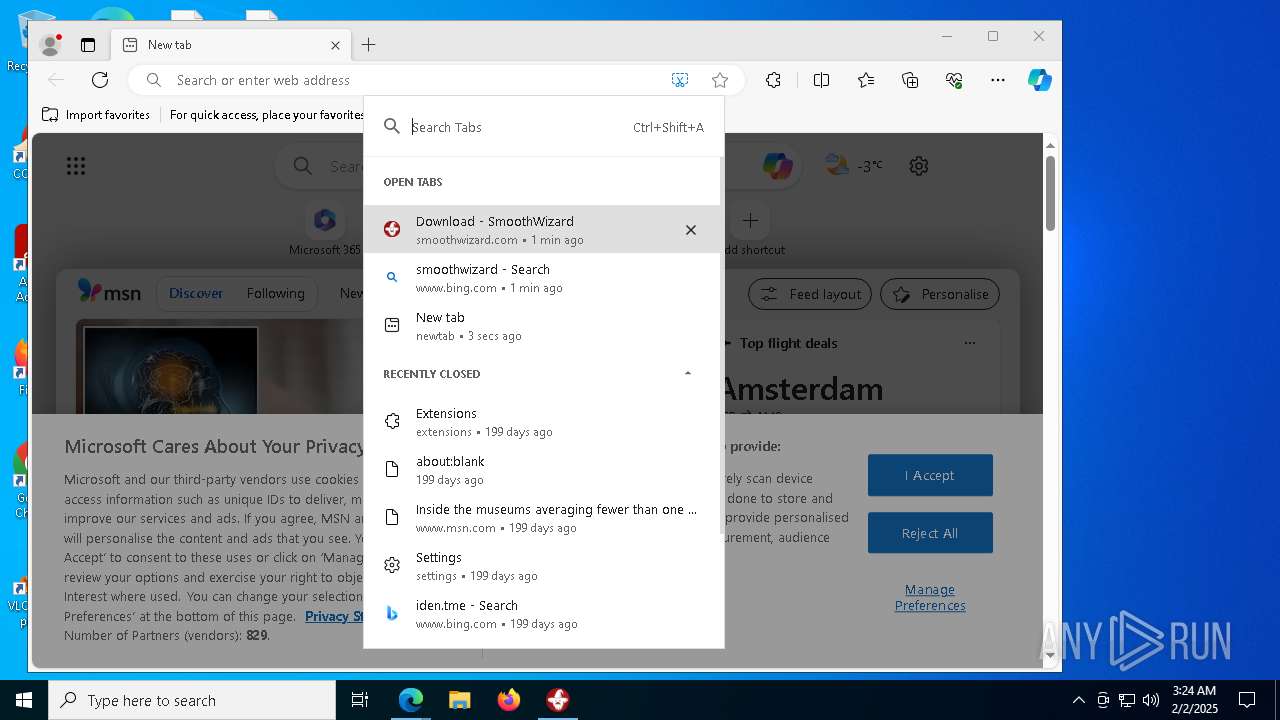The image size is (1280, 720).
Task: Click Import favorites in favorites bar
Action: pos(96,115)
